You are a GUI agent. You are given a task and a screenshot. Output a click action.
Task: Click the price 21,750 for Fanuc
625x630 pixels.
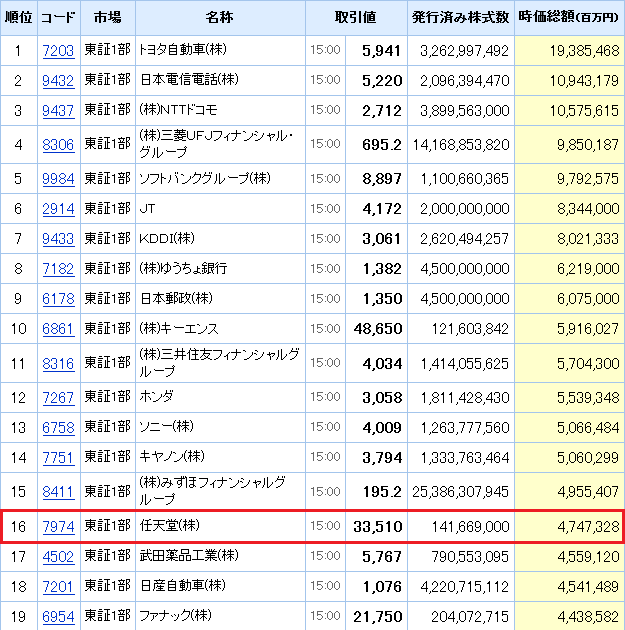378,617
